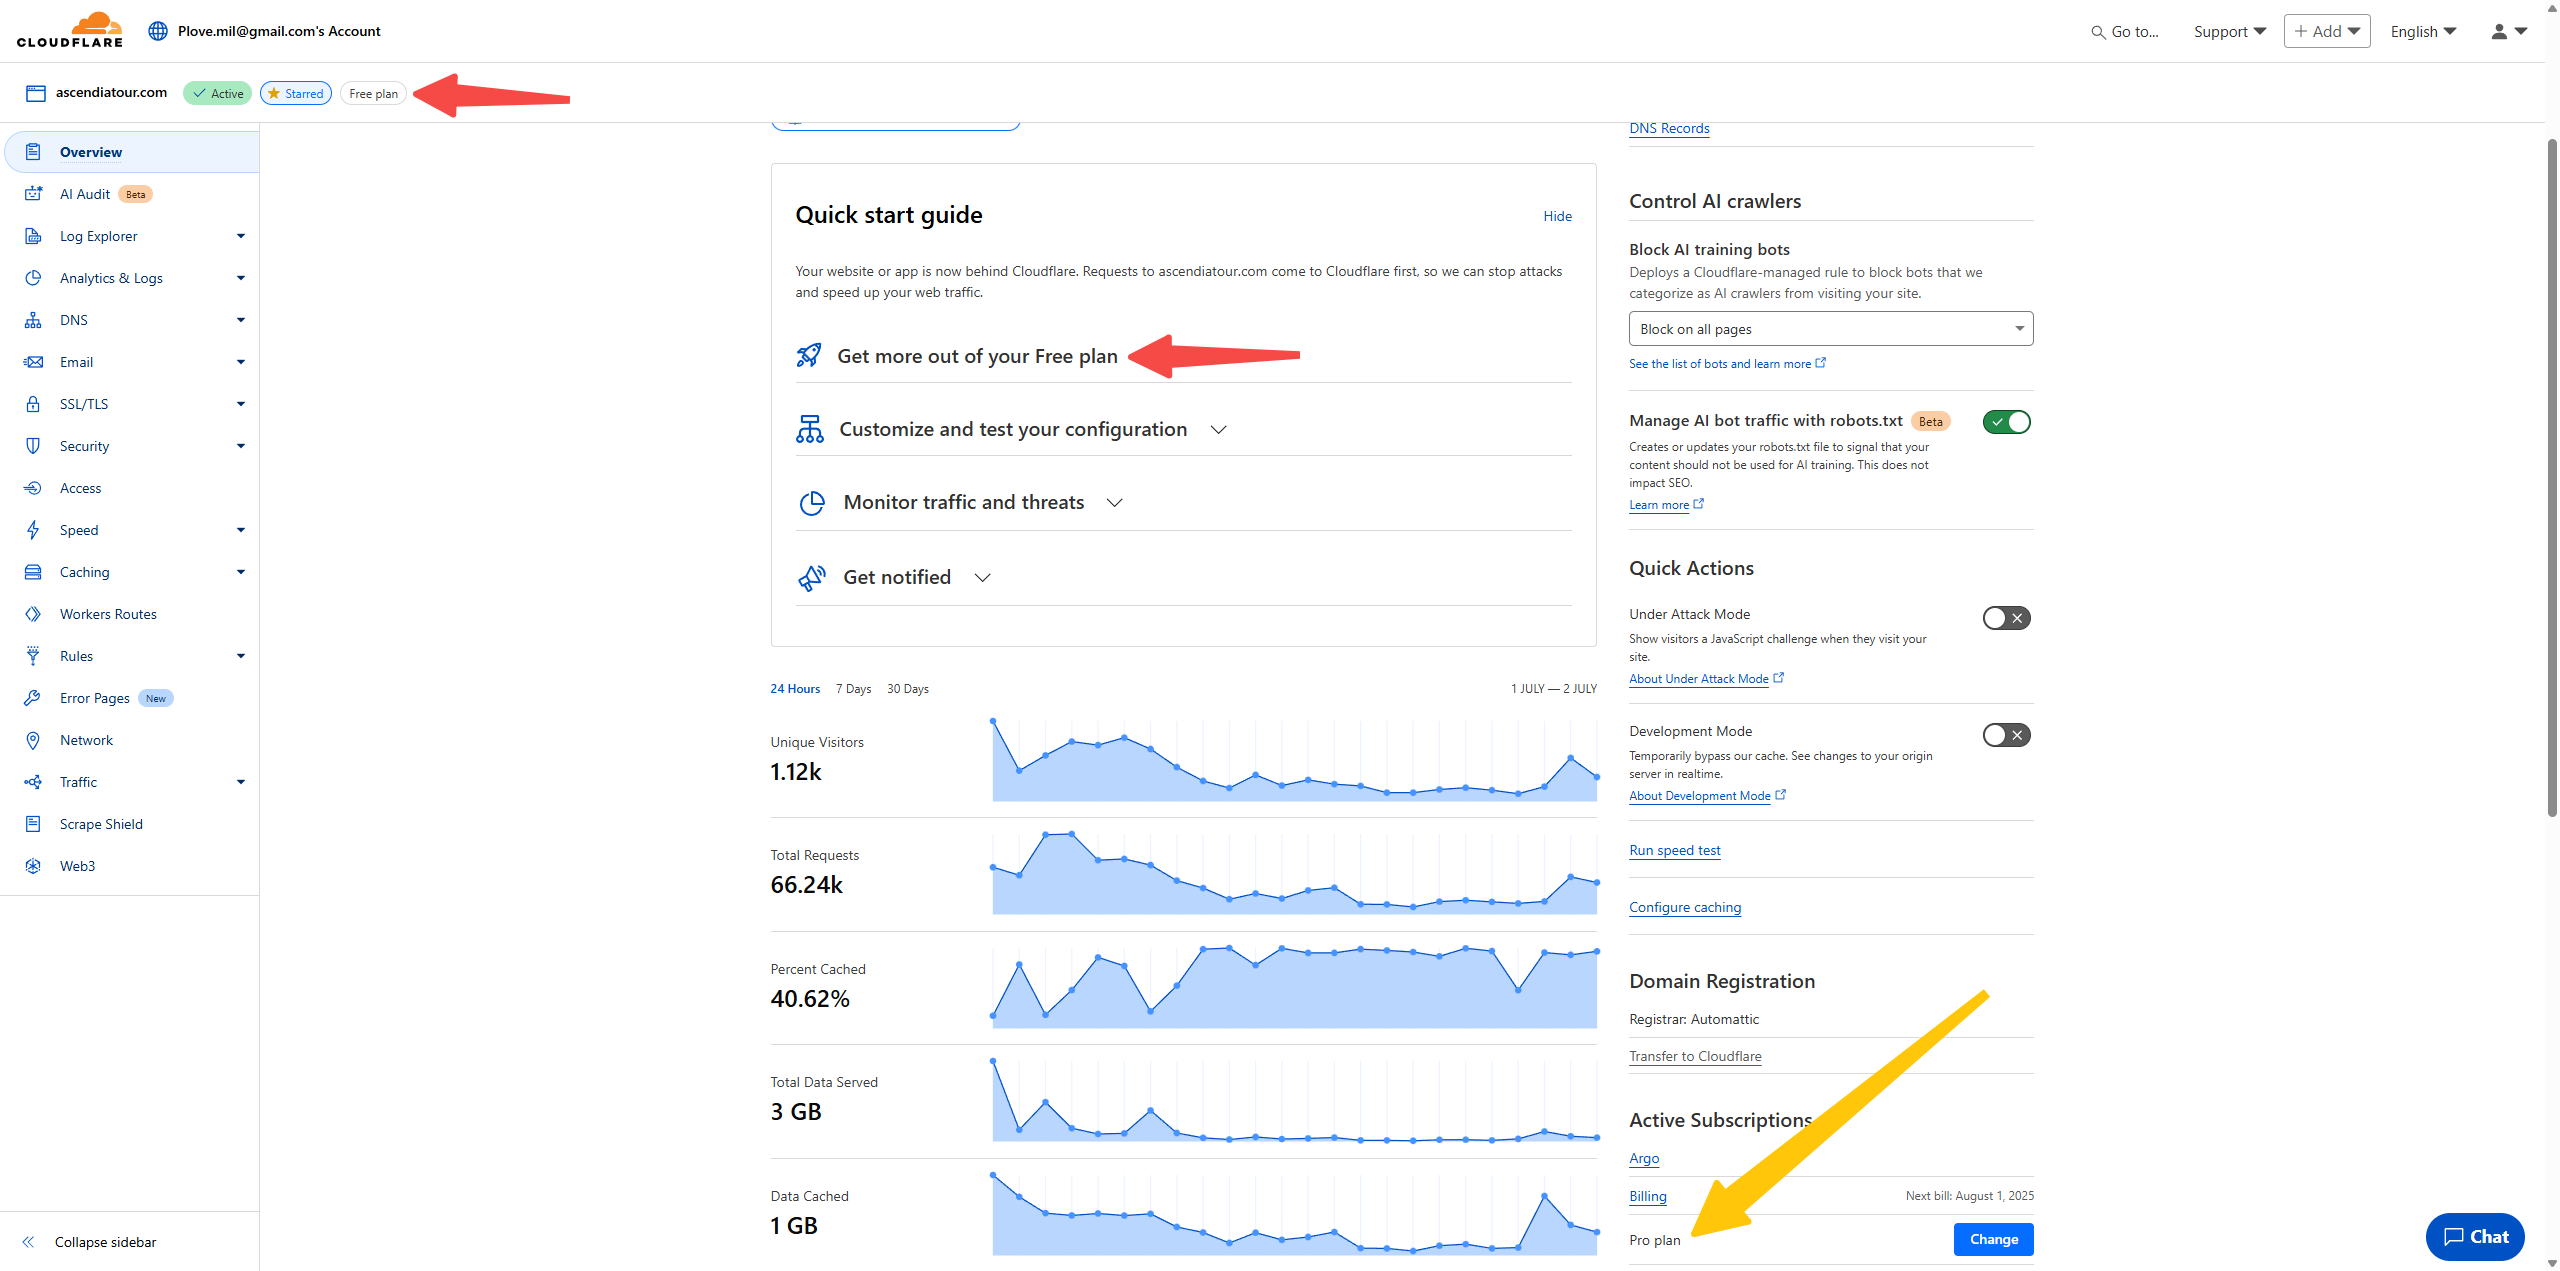Click the Web3 sidebar icon
The height and width of the screenshot is (1271, 2560).
click(x=33, y=866)
